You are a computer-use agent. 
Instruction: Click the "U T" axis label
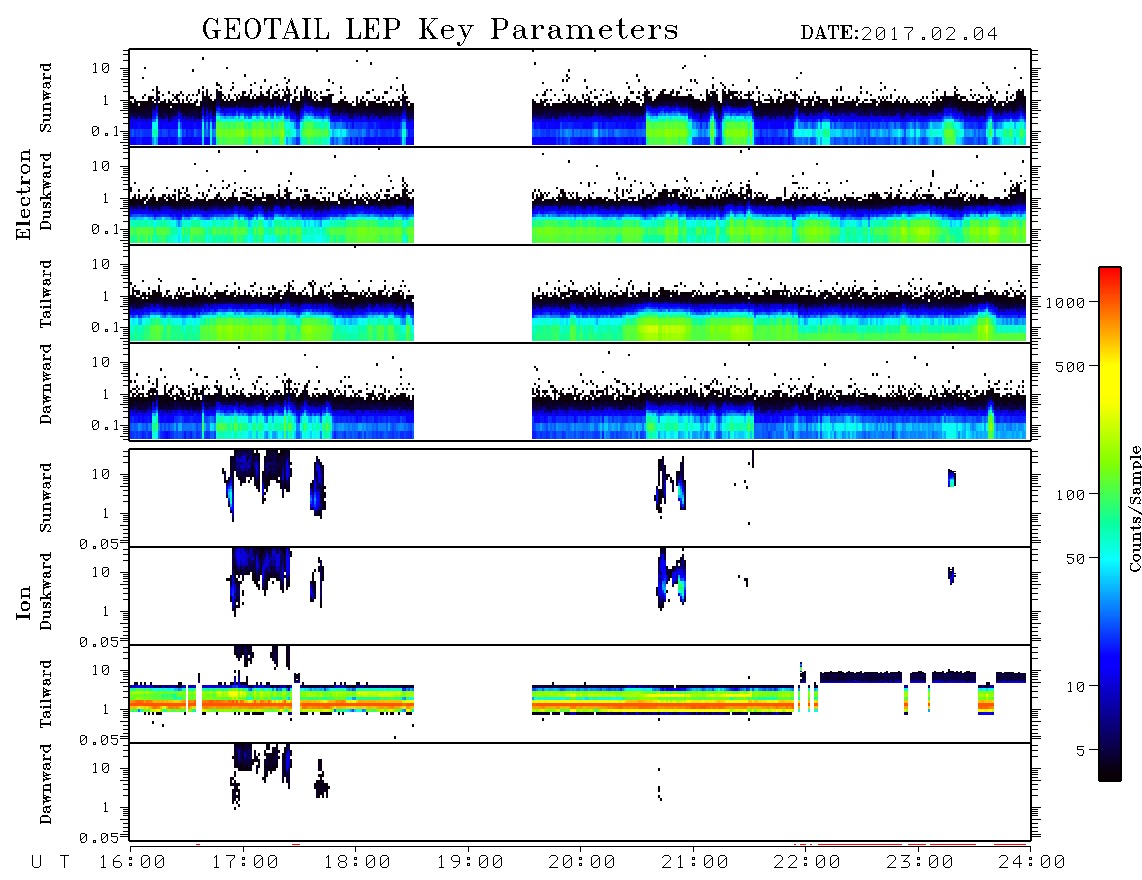tap(51, 863)
